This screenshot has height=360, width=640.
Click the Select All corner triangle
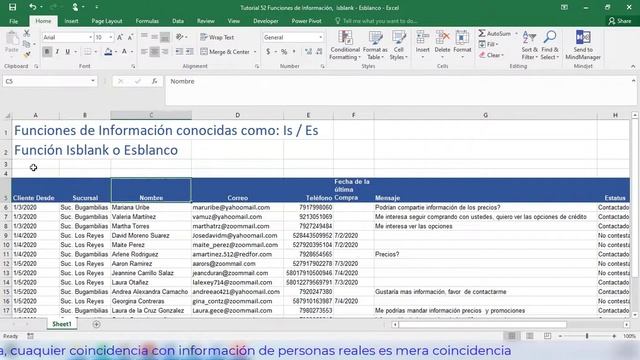[x=7, y=116]
